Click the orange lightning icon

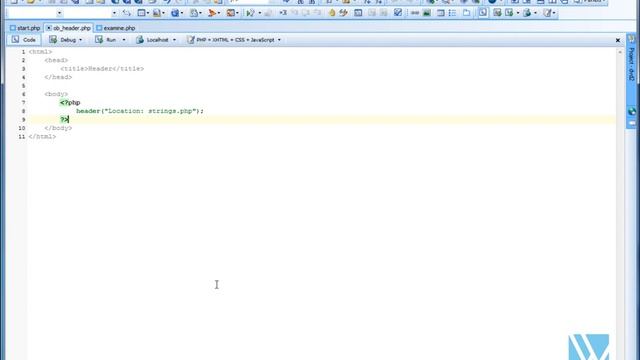click(343, 13)
